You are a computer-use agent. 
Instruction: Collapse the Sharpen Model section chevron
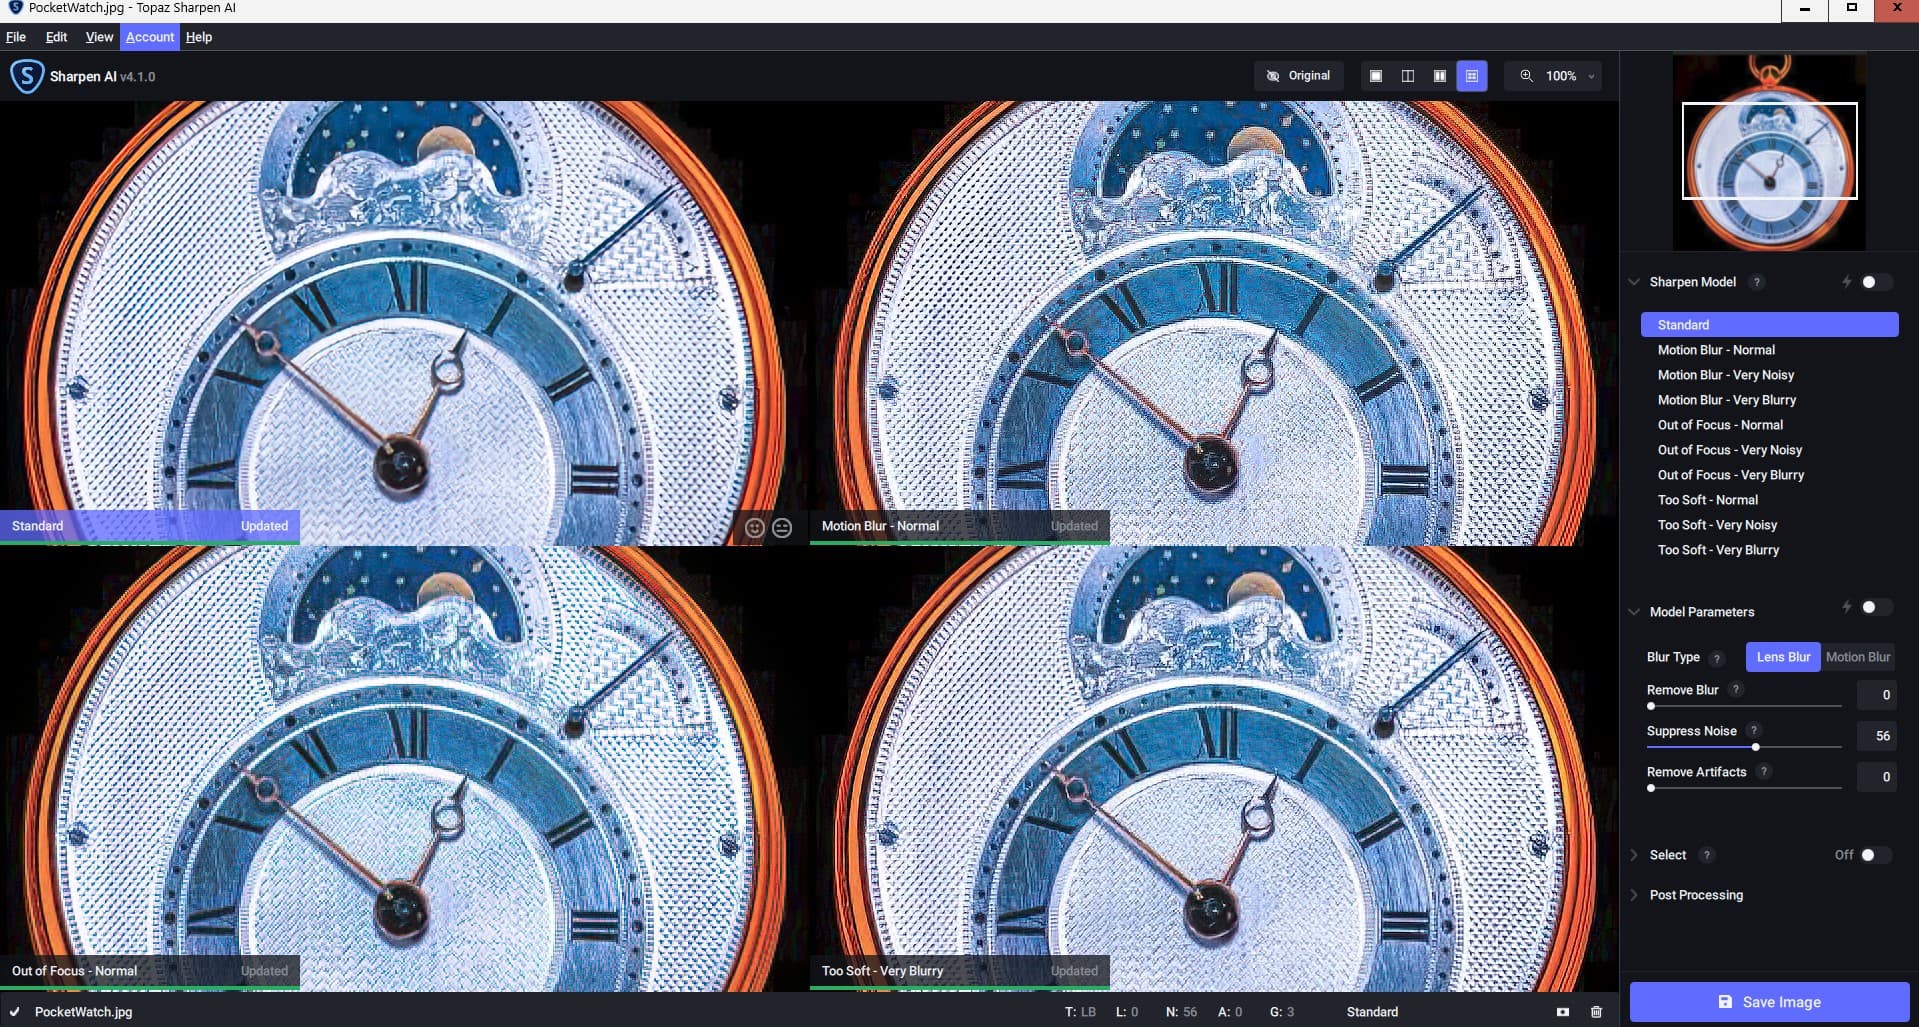click(x=1634, y=282)
